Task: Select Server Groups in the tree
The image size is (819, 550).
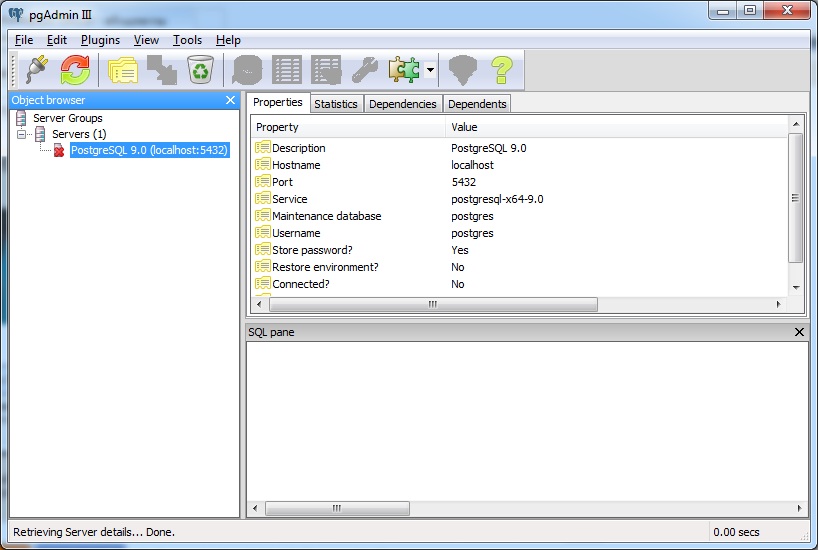Action: pyautogui.click(x=68, y=118)
